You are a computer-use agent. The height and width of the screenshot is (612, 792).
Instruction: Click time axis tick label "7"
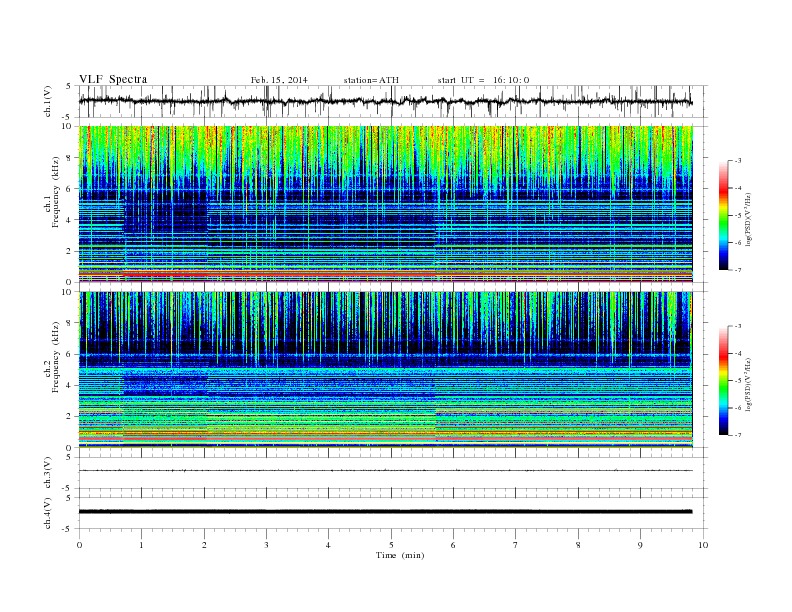(x=516, y=545)
